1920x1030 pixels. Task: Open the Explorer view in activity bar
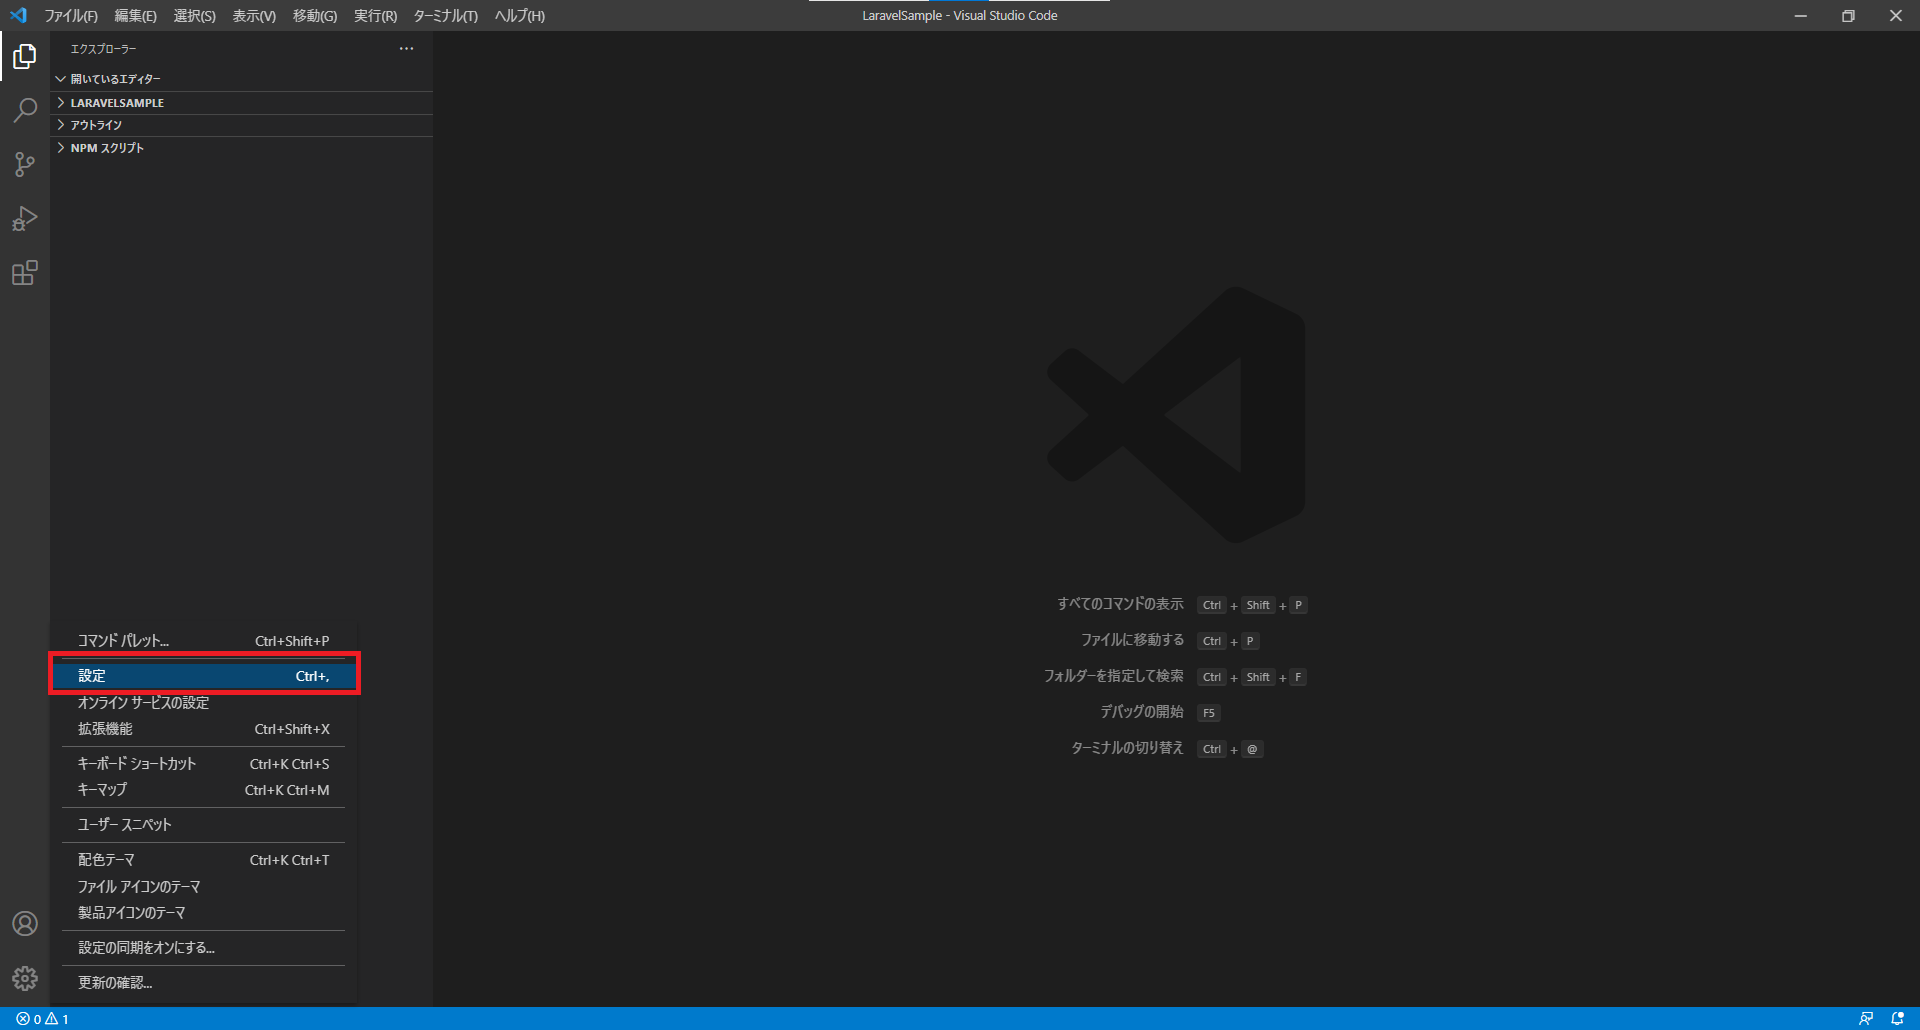pos(25,57)
